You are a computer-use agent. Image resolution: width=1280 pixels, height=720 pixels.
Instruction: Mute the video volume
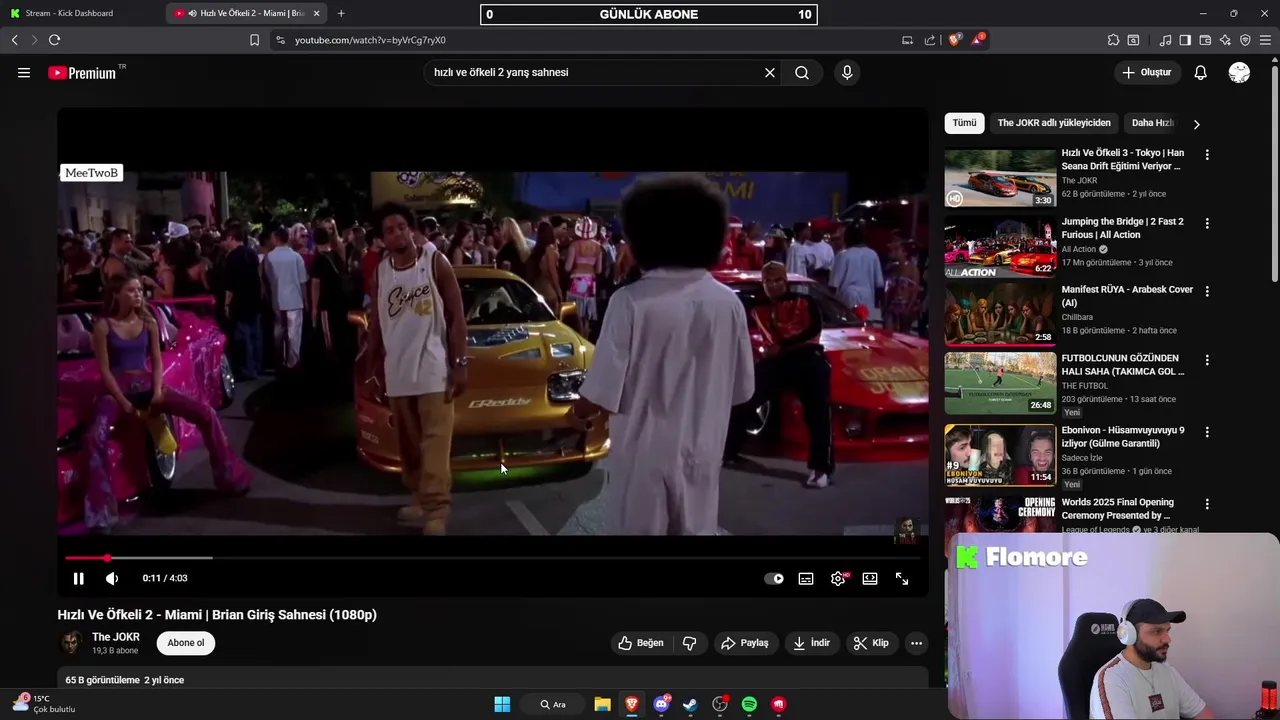[x=112, y=578]
